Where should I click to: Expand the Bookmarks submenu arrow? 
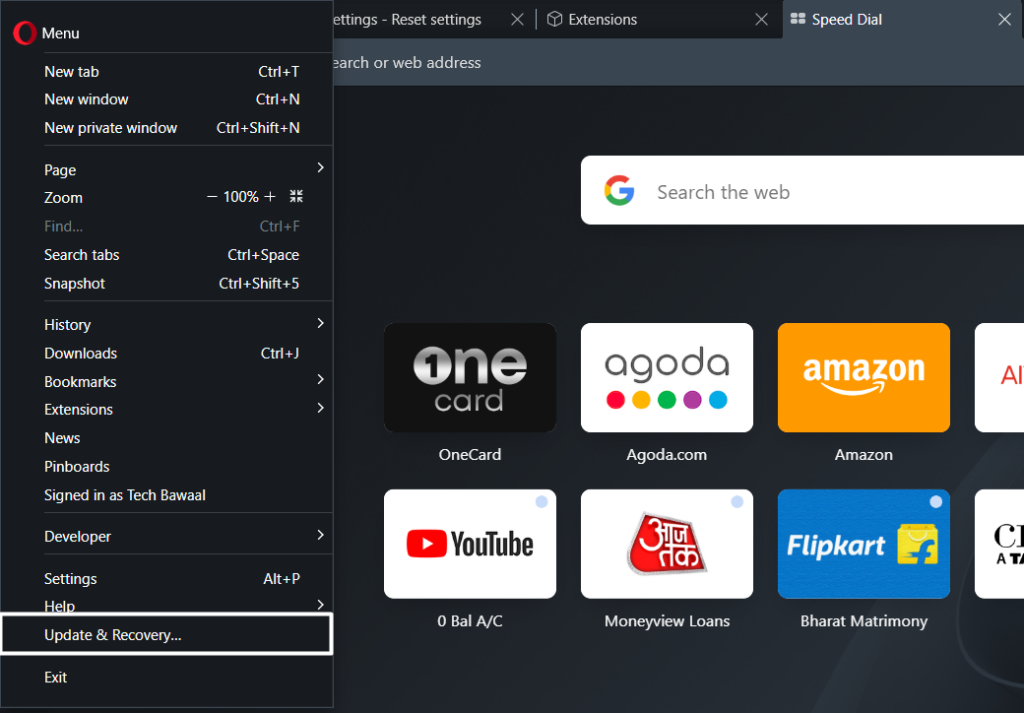[320, 379]
